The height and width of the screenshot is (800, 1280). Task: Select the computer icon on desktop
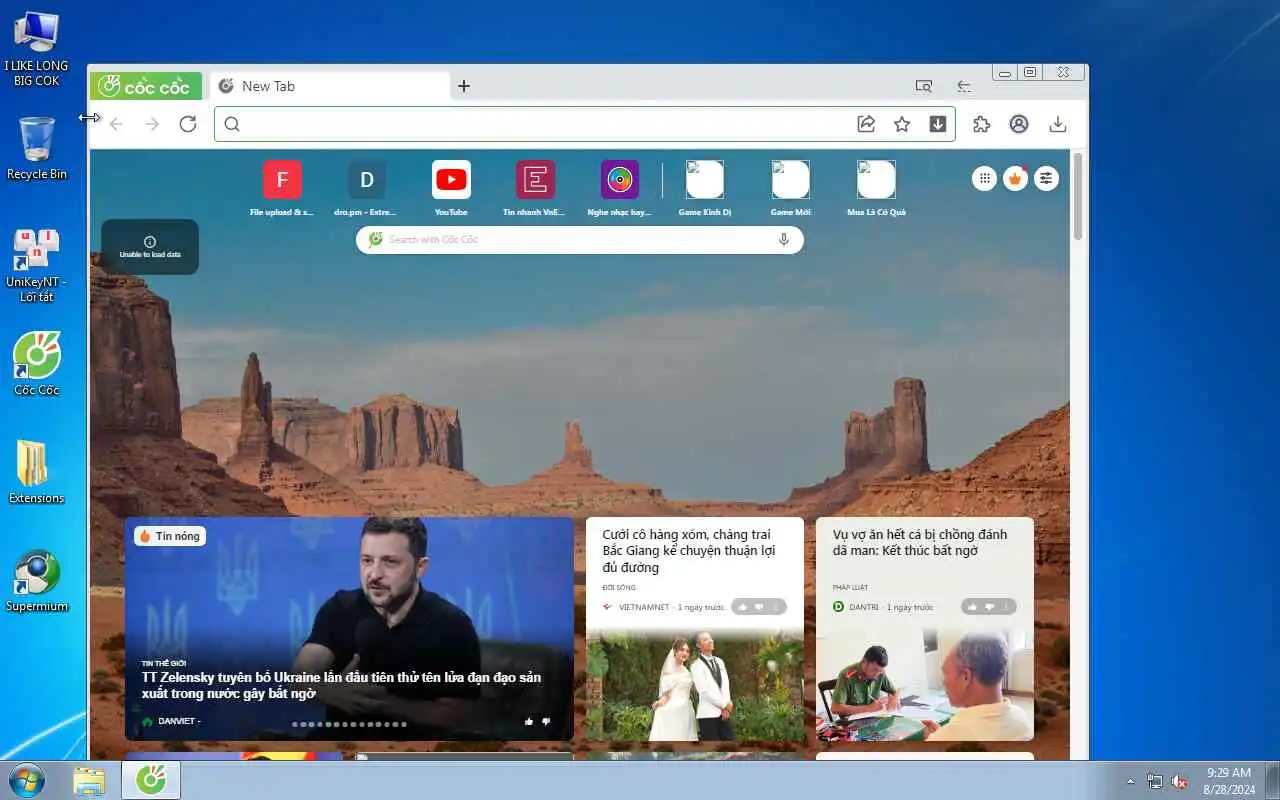point(37,48)
